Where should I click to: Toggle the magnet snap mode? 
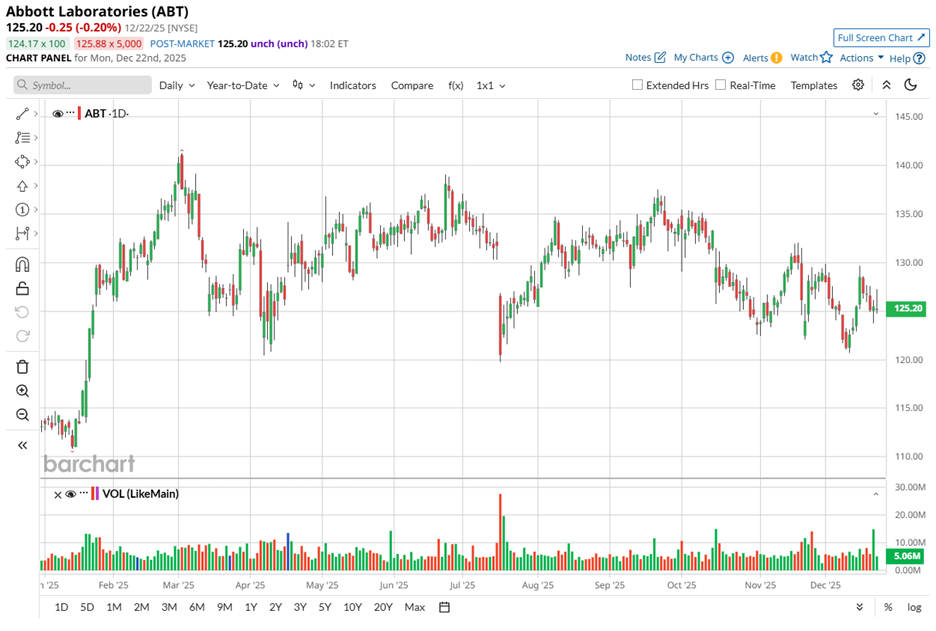pyautogui.click(x=22, y=264)
